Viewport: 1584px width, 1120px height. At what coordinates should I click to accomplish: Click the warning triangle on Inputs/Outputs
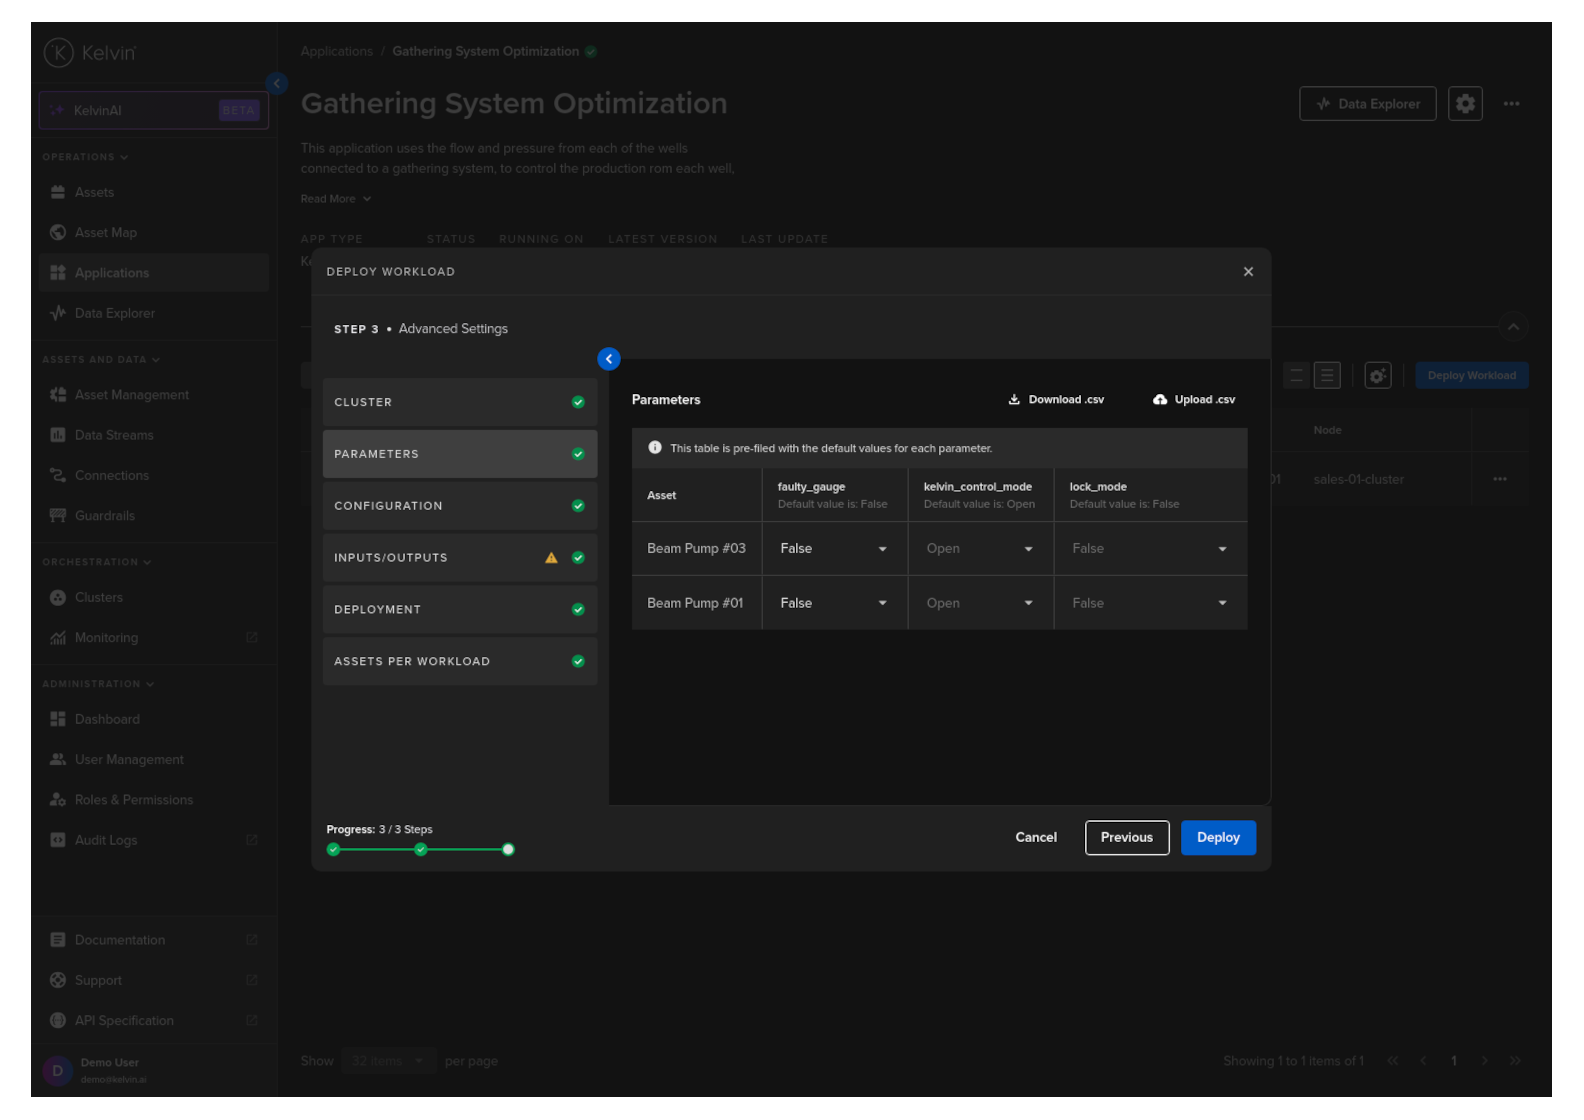coord(551,558)
